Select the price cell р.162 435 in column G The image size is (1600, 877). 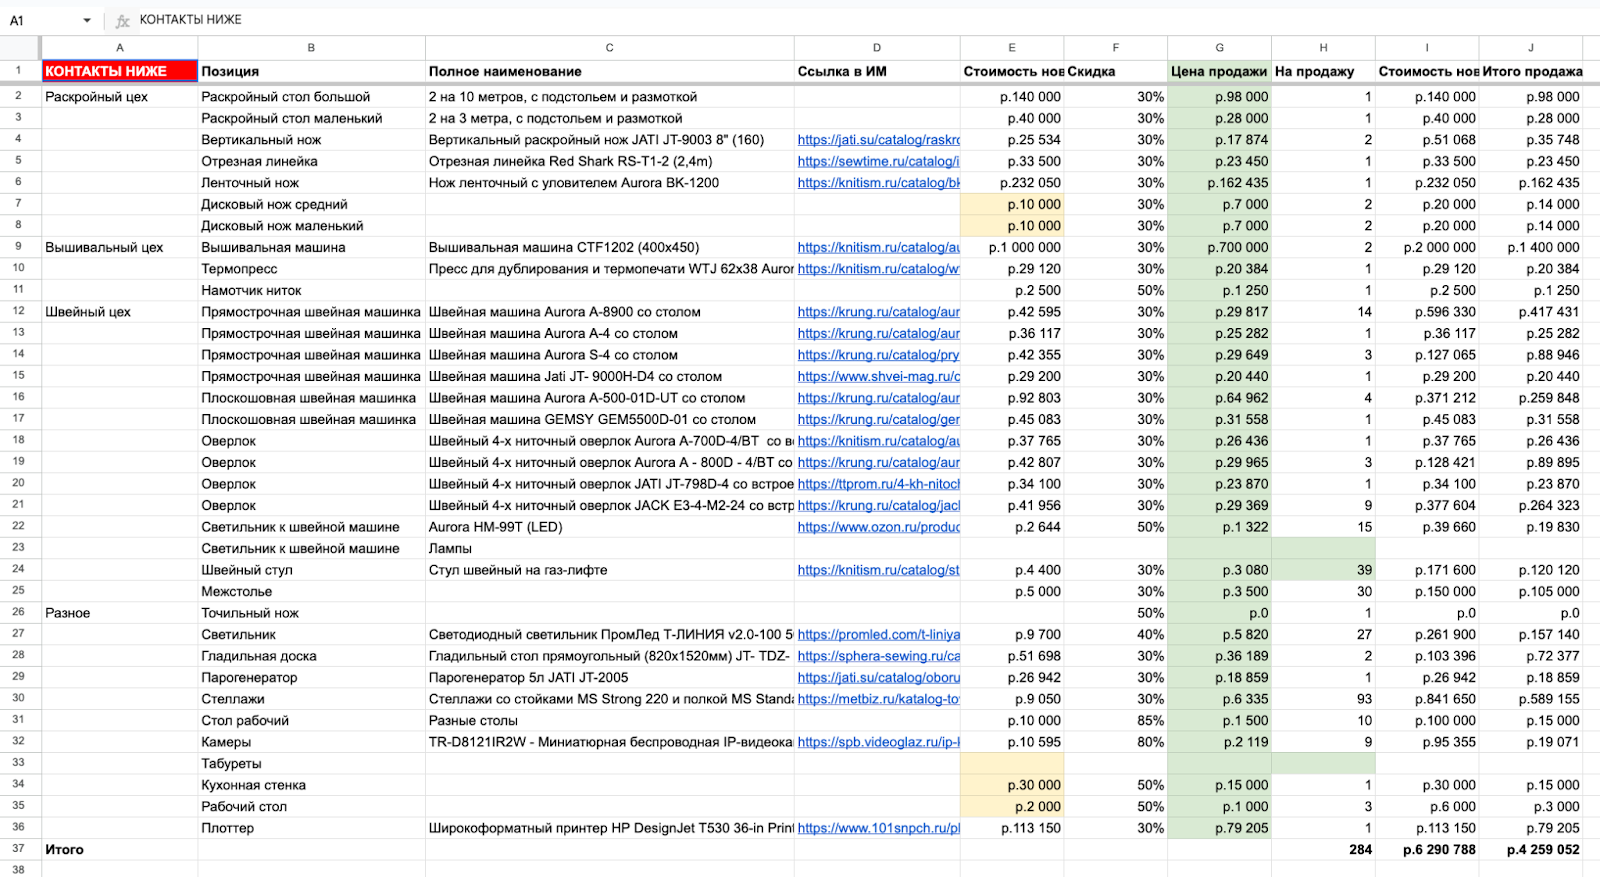[1220, 183]
